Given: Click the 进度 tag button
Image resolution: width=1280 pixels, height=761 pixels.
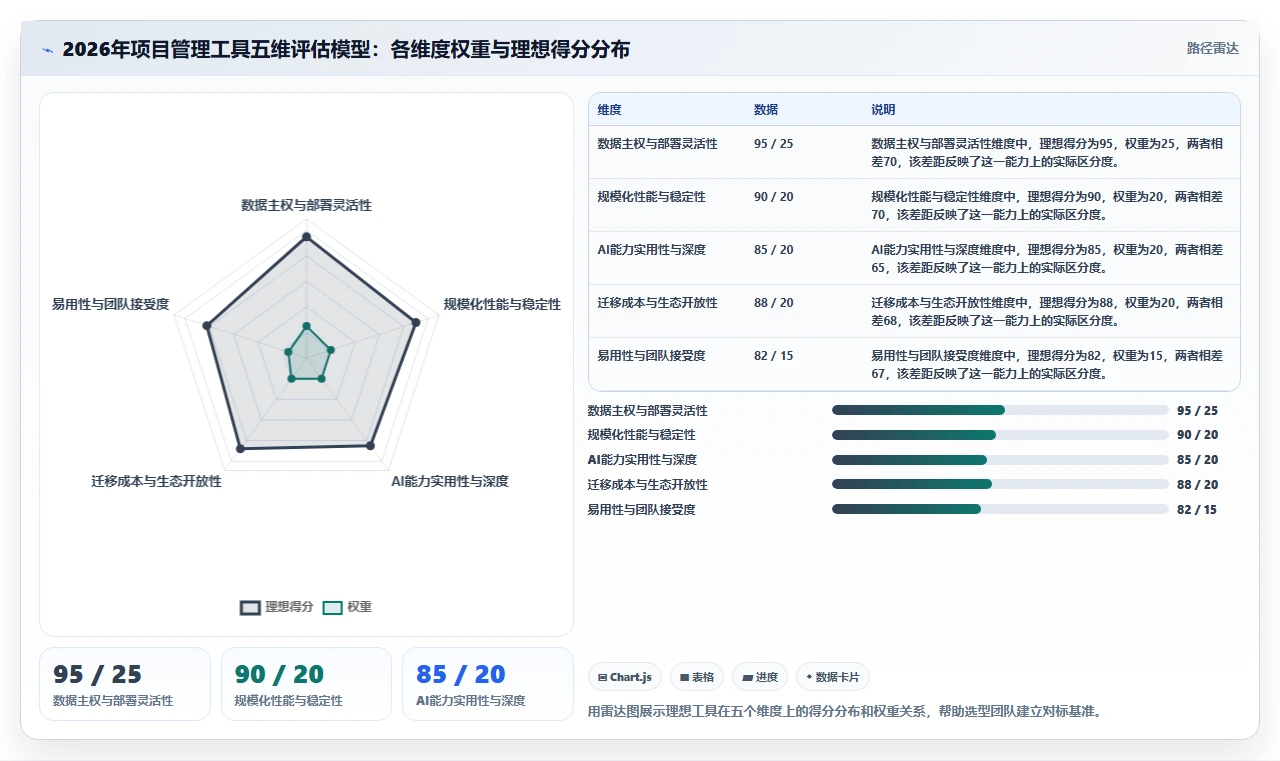Looking at the screenshot, I should click(760, 677).
